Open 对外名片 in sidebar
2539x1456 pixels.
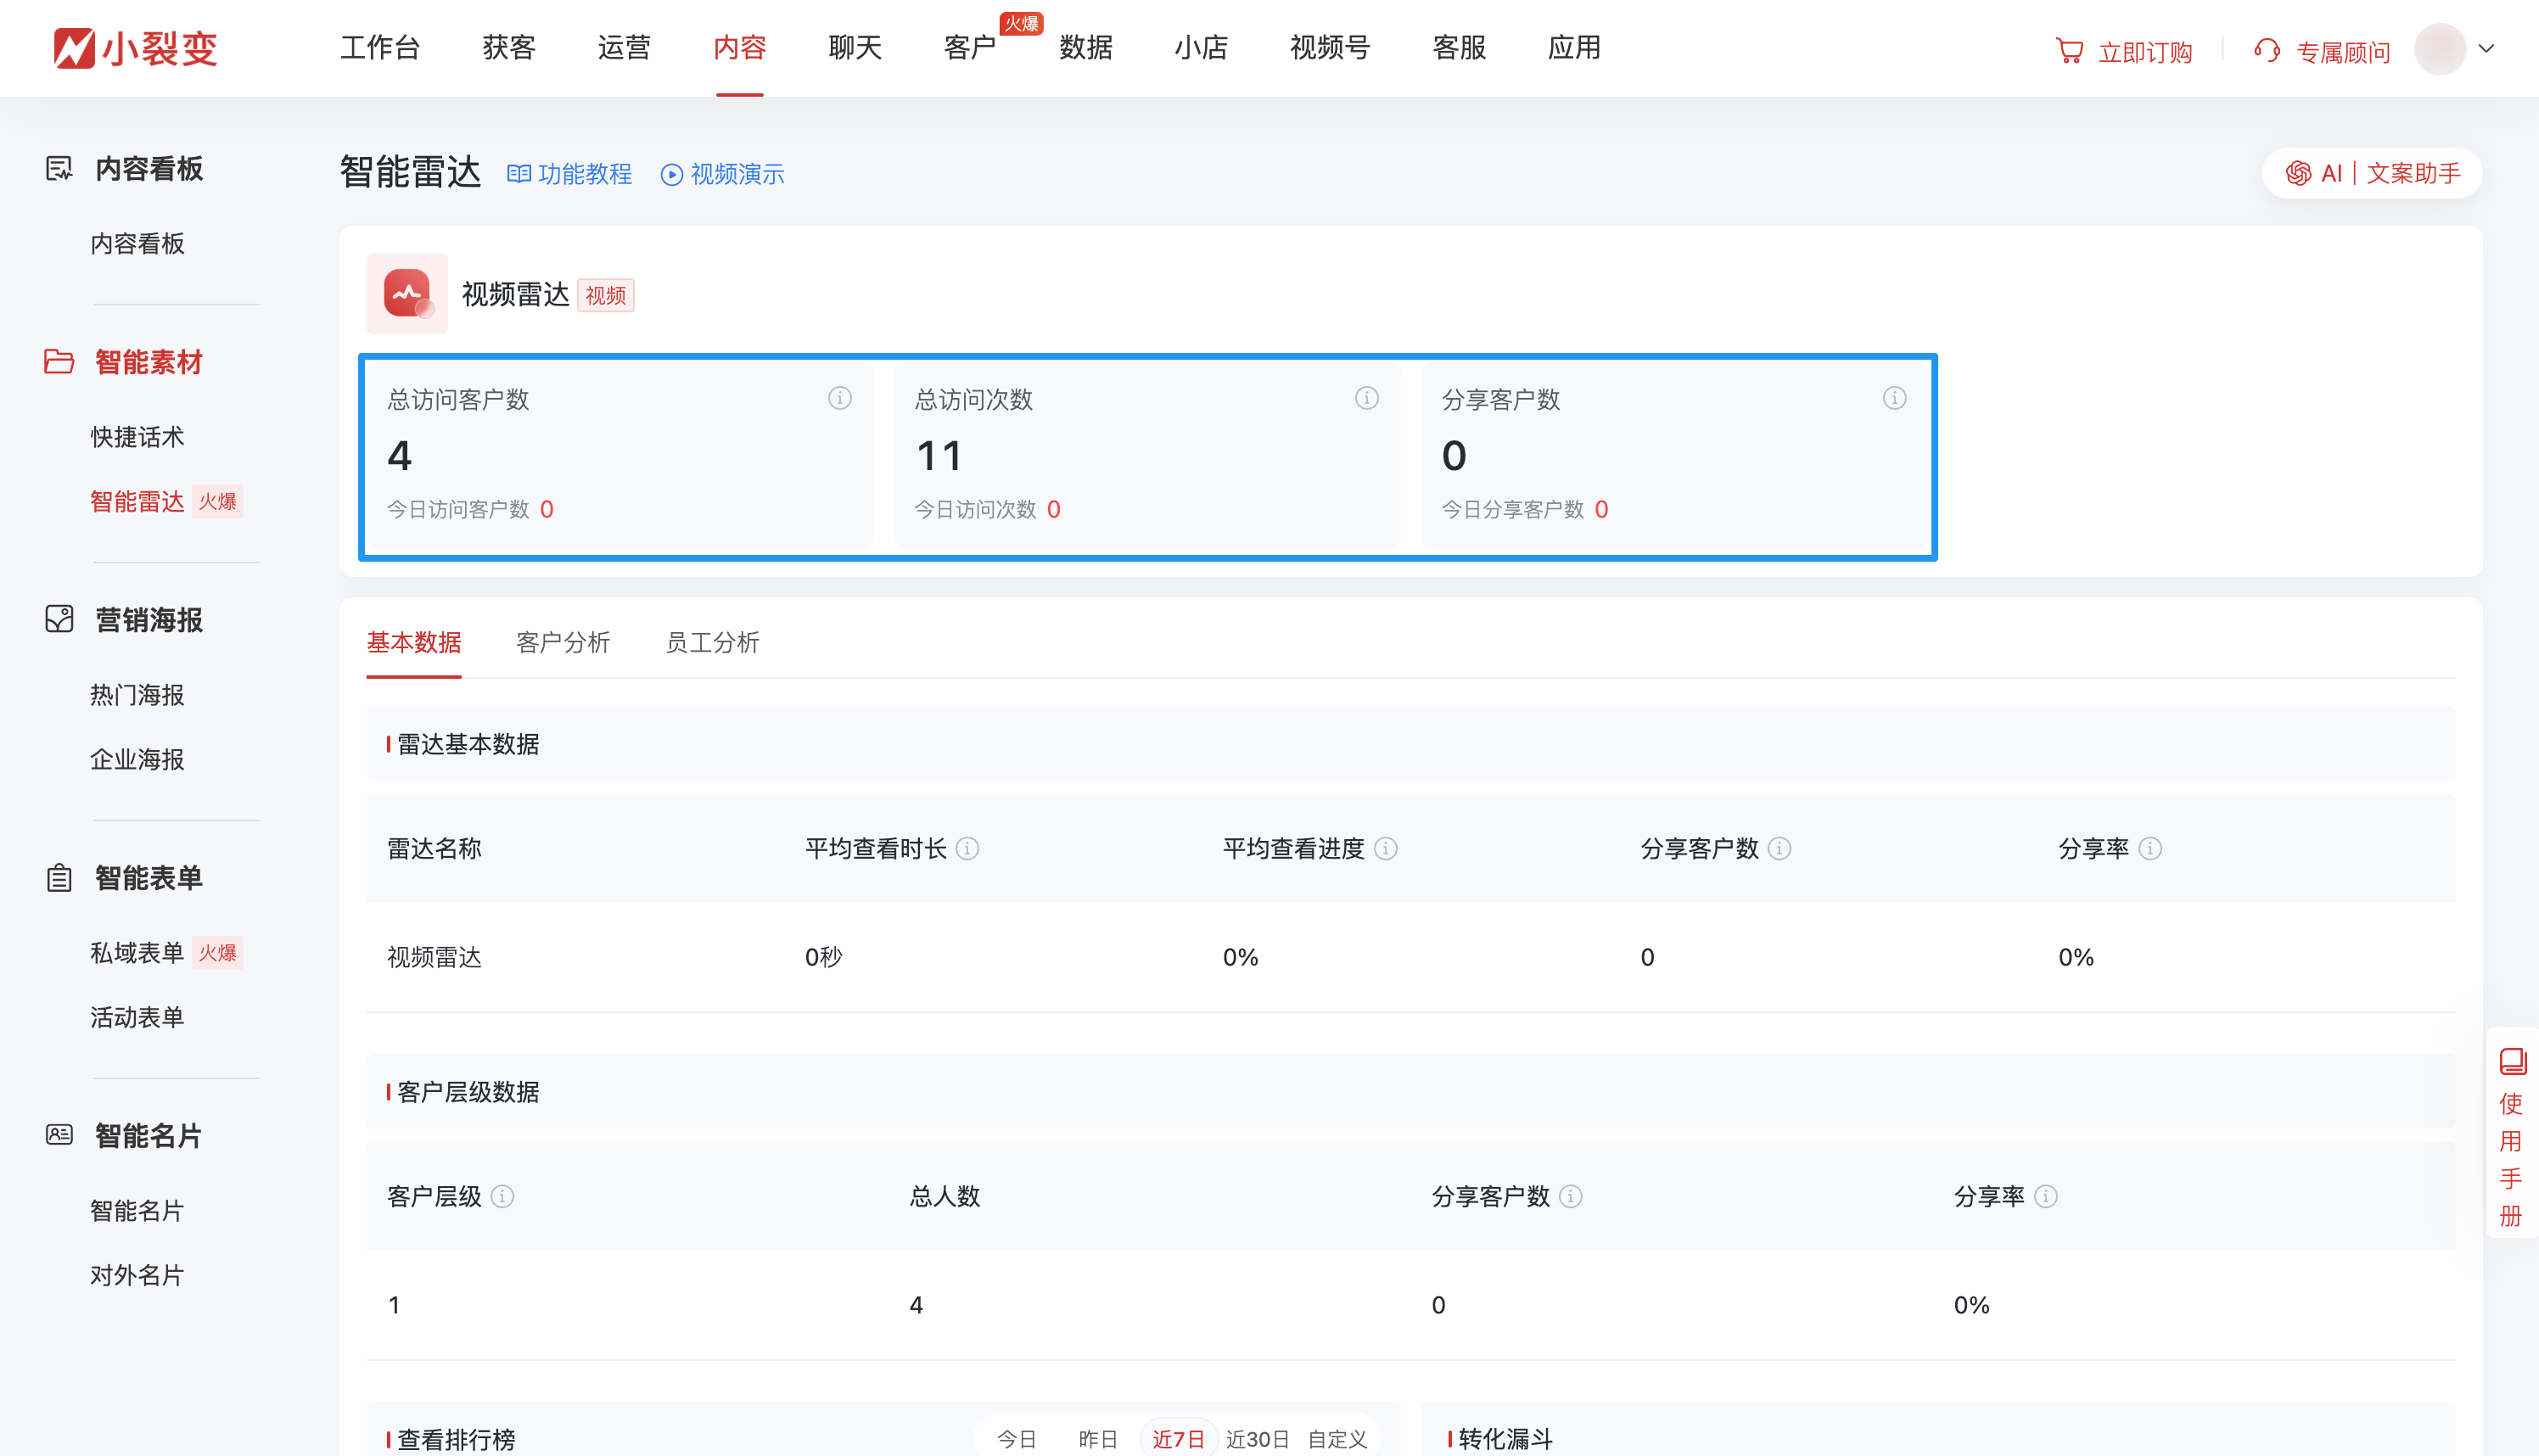(137, 1275)
